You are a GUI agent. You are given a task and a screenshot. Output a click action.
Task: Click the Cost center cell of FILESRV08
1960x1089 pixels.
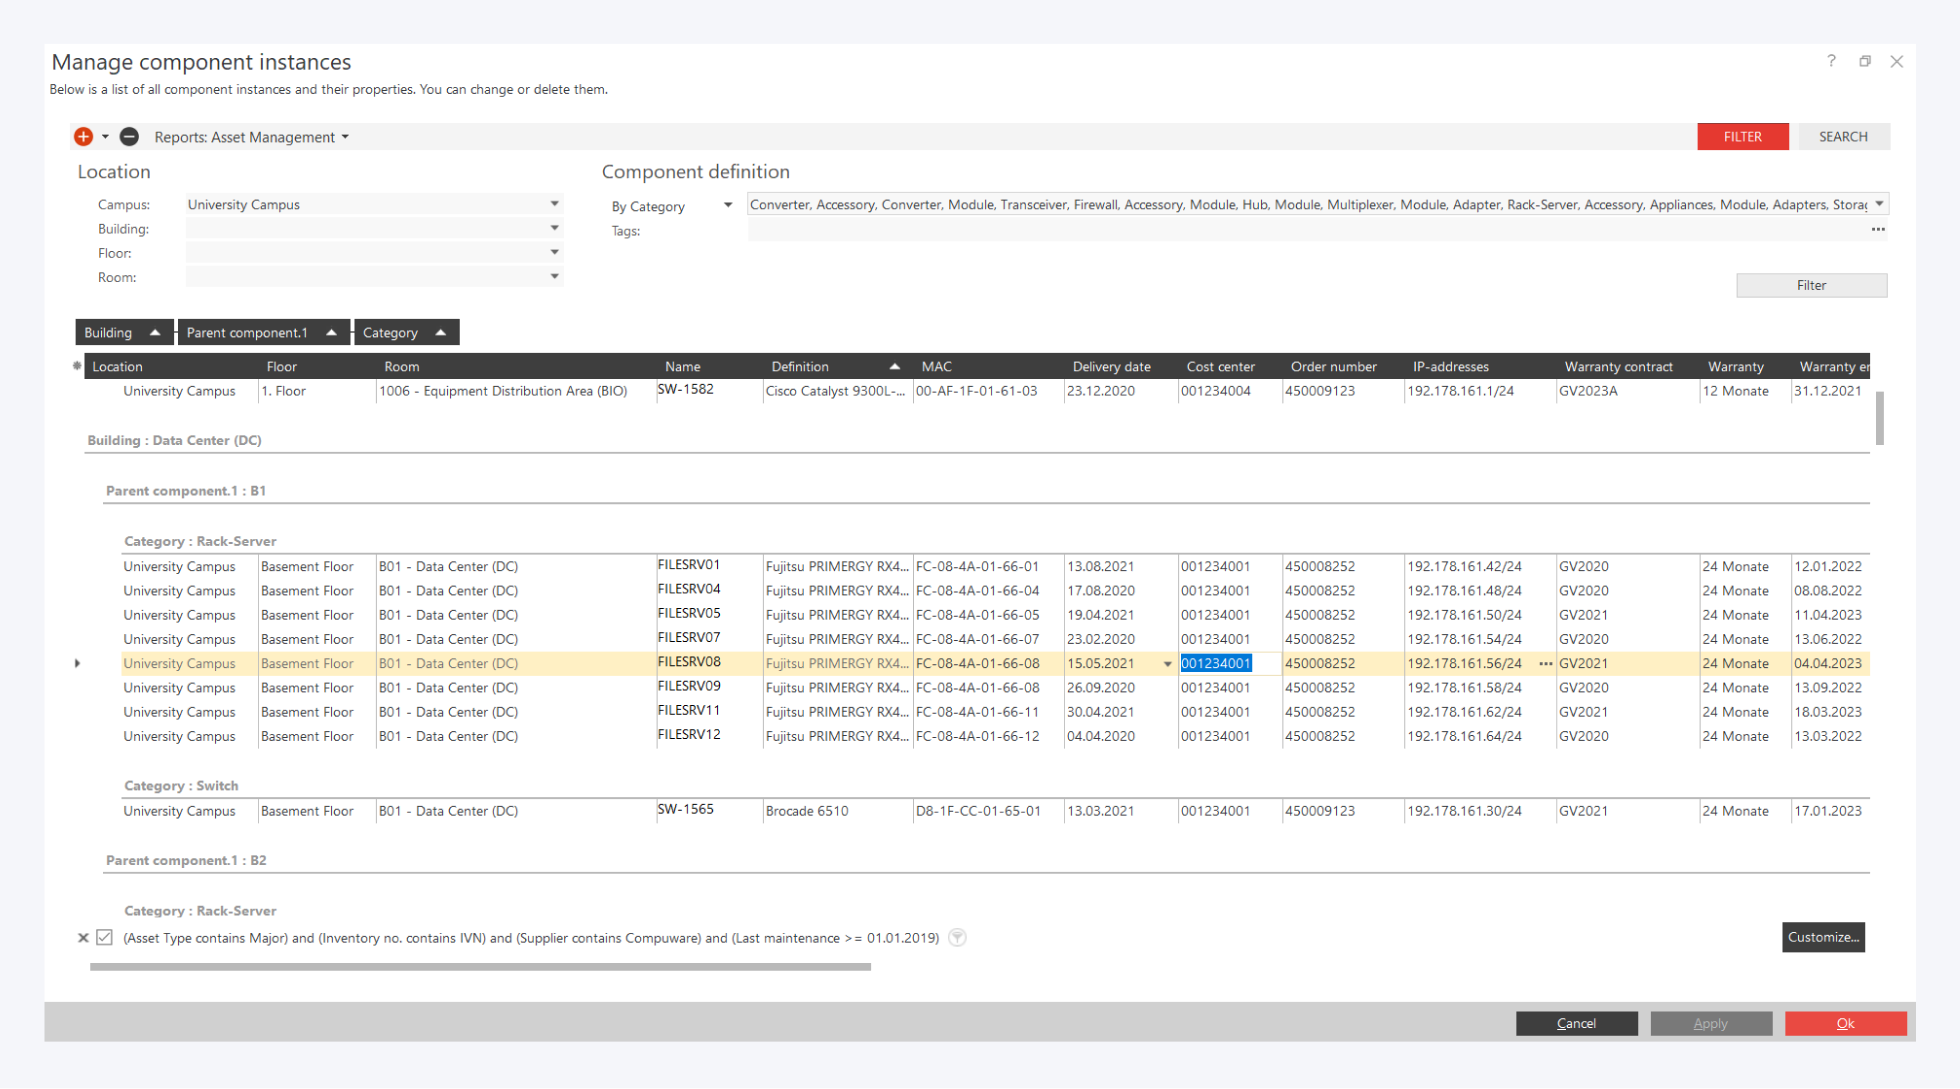[x=1217, y=664]
